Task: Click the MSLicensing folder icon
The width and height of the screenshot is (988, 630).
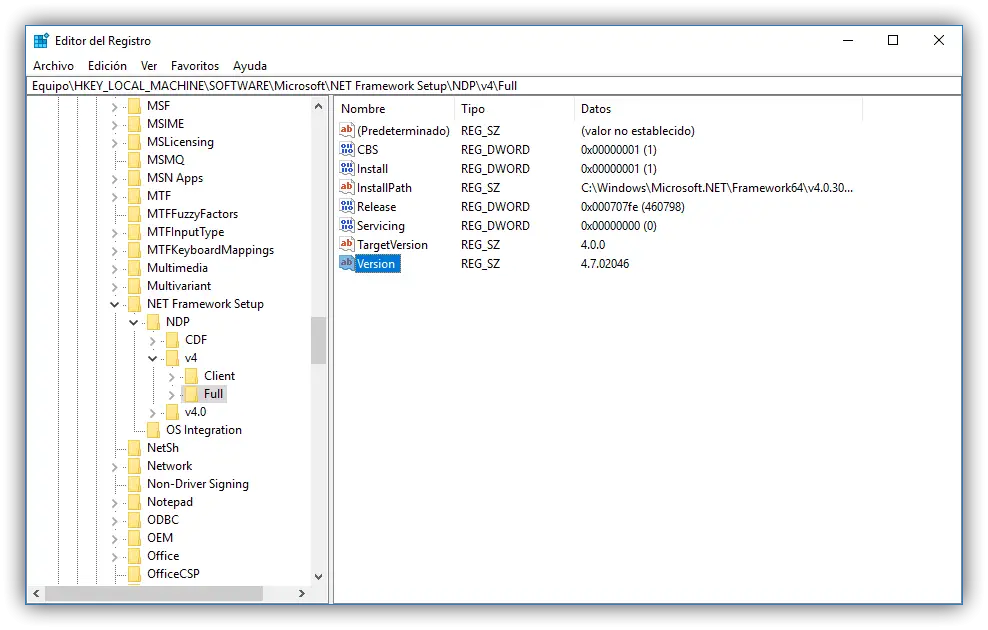Action: point(134,142)
